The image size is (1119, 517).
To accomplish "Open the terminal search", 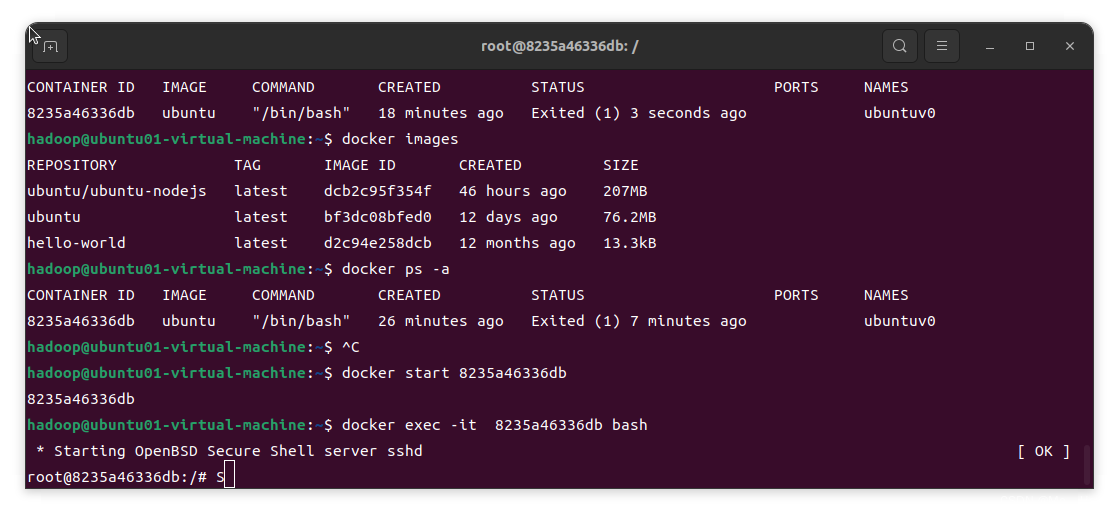I will coord(900,46).
